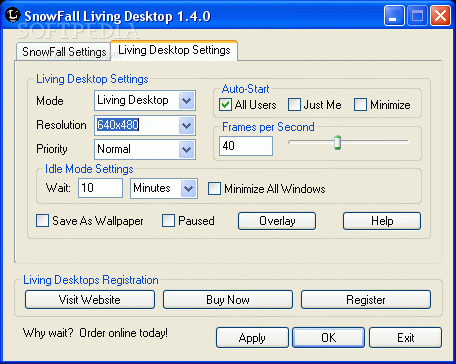Viewport: 456px width, 364px height.
Task: Minimize the SnowFall window
Action: point(393,16)
